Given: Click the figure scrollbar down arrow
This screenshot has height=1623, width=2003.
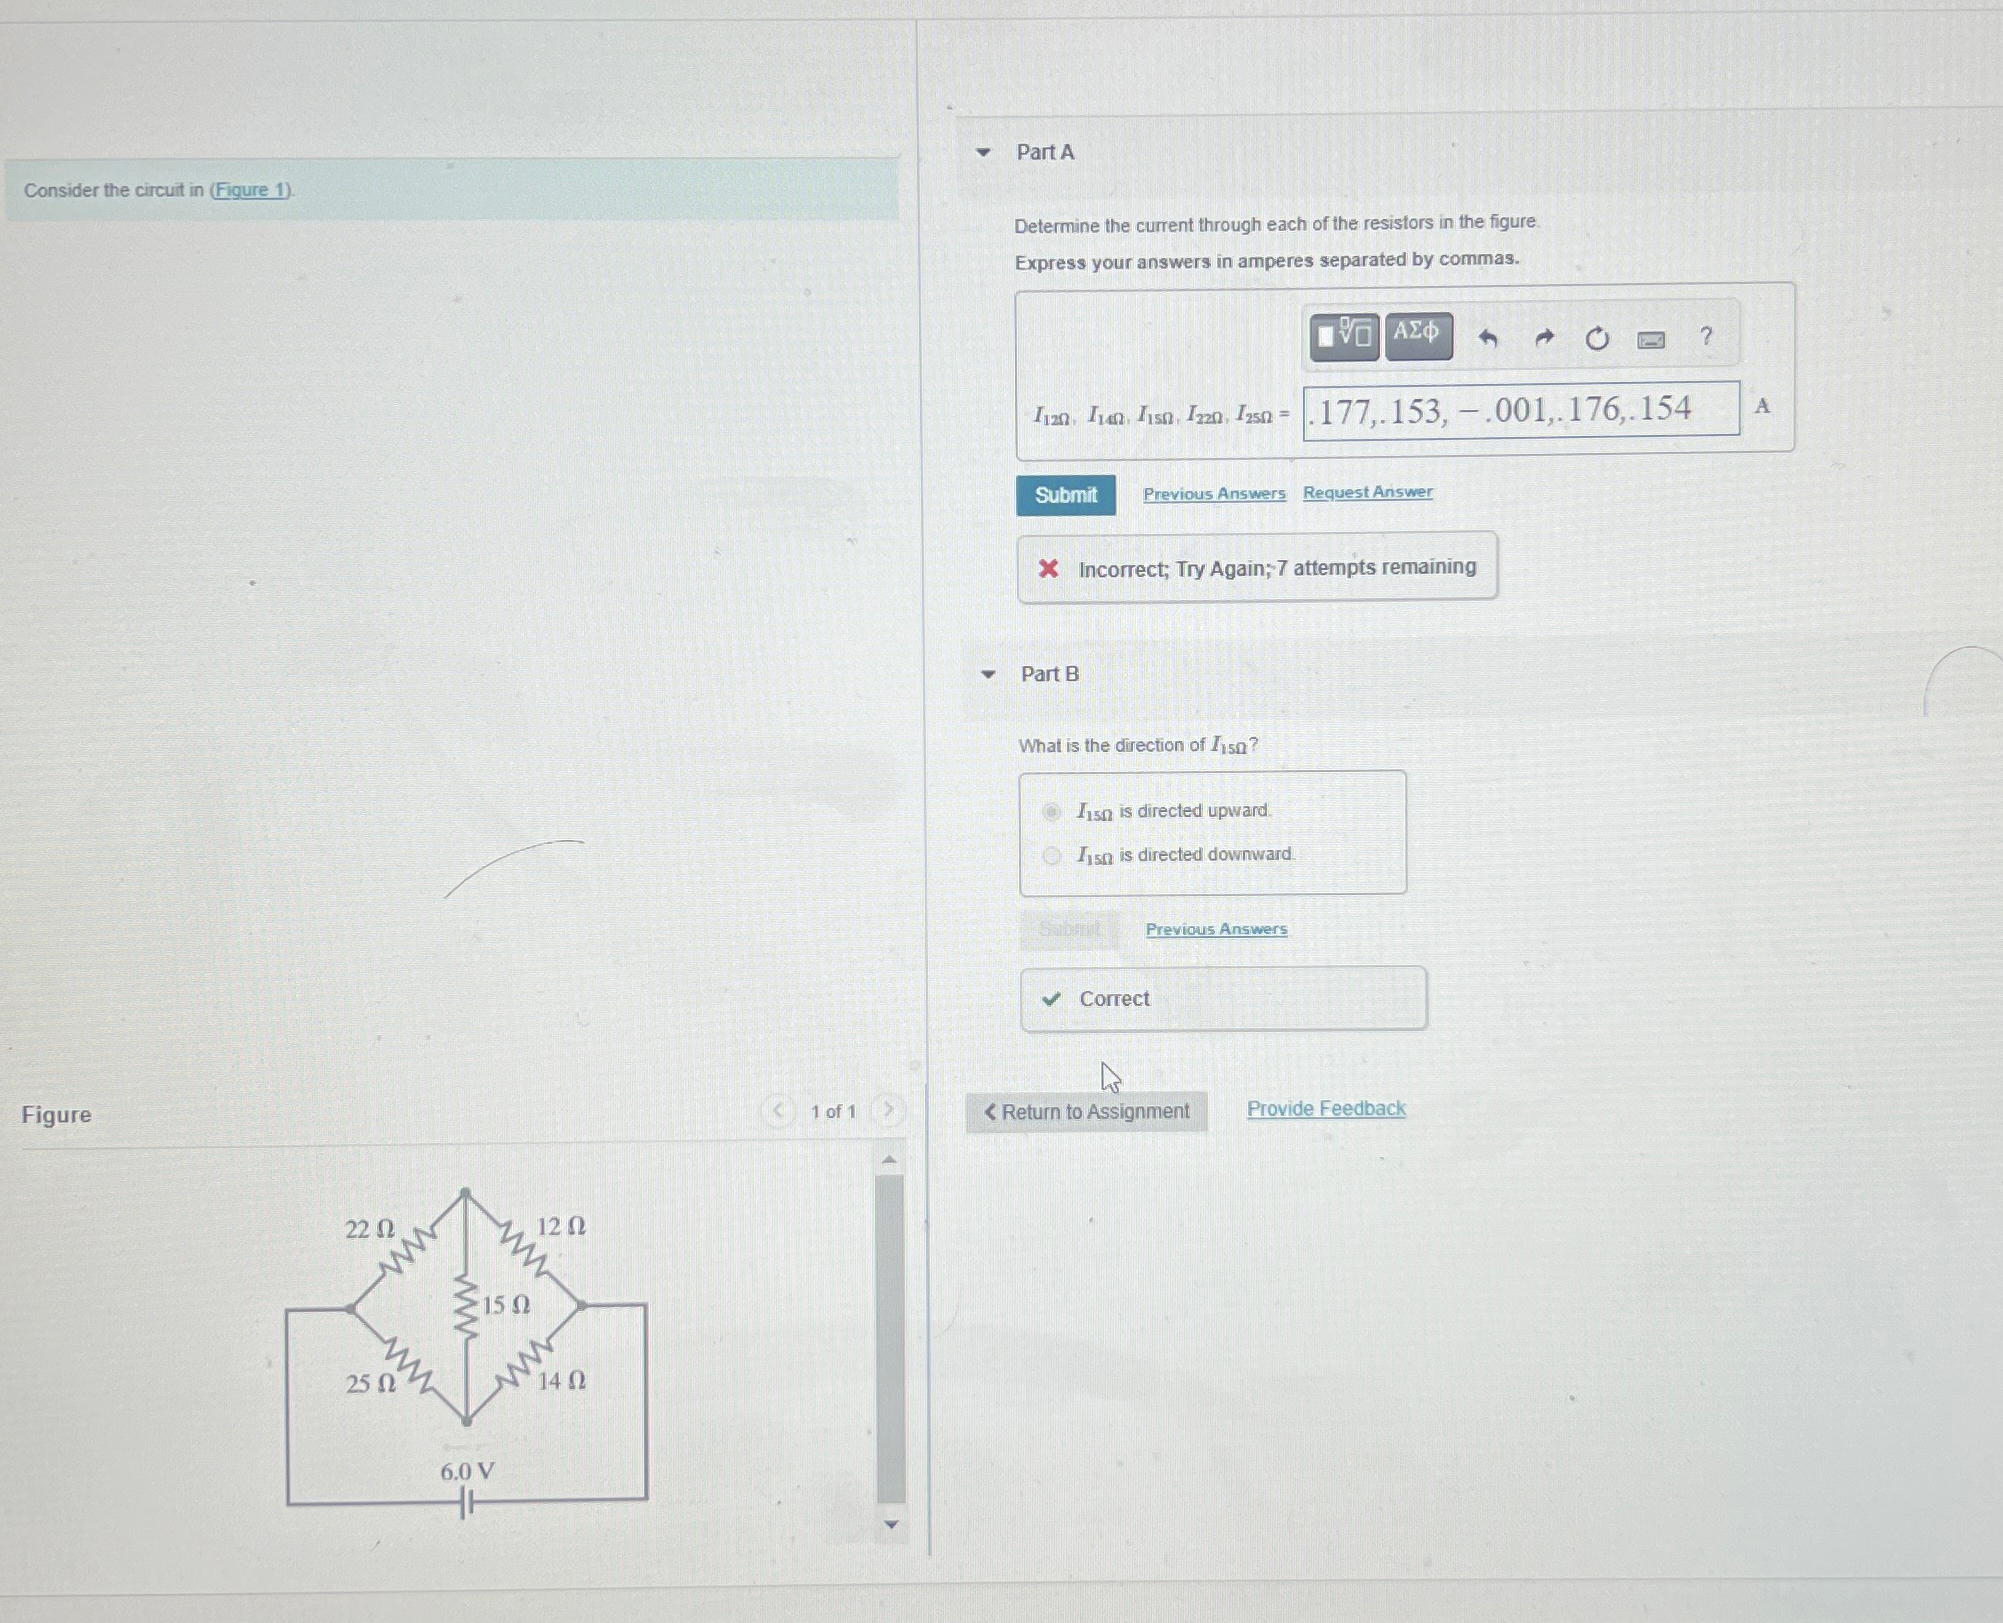Looking at the screenshot, I should coord(890,1525).
